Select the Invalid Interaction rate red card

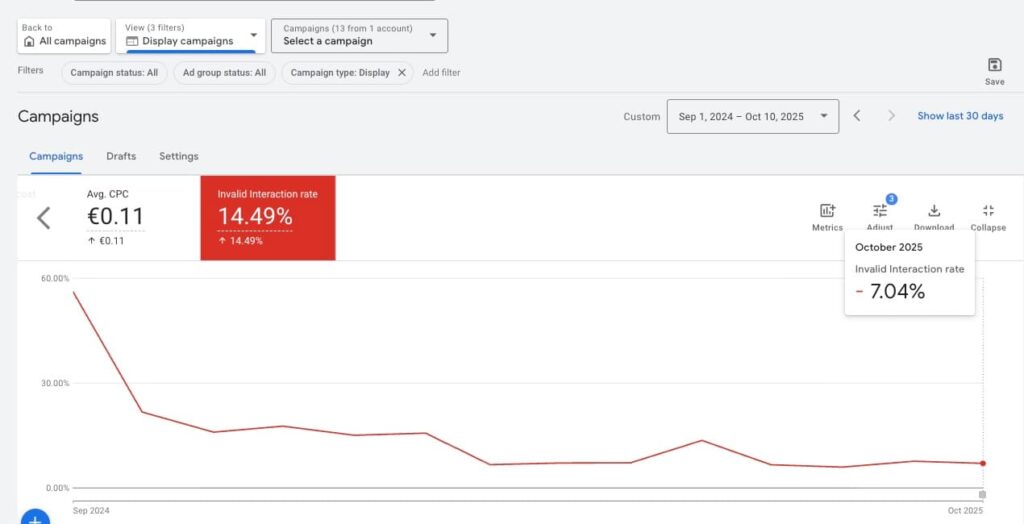pos(268,217)
